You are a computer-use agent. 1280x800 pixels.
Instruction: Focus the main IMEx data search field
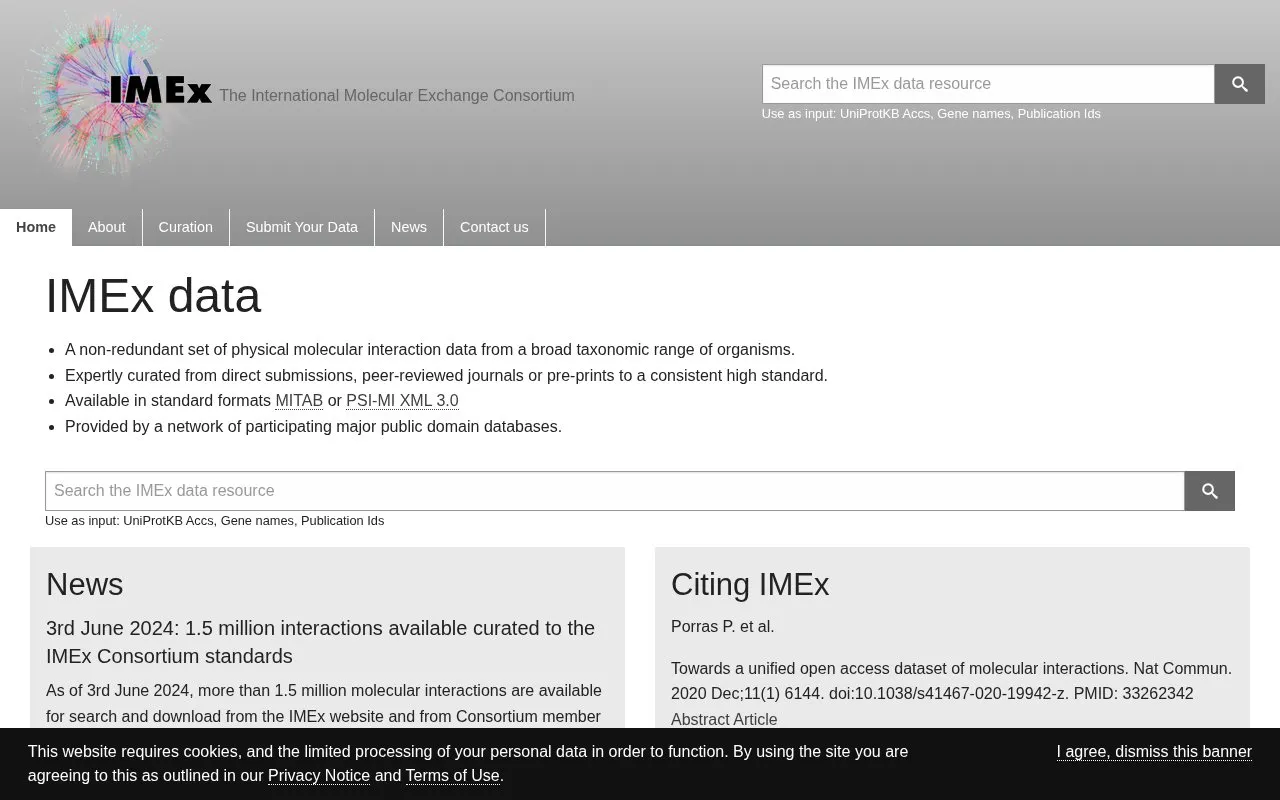coord(615,491)
